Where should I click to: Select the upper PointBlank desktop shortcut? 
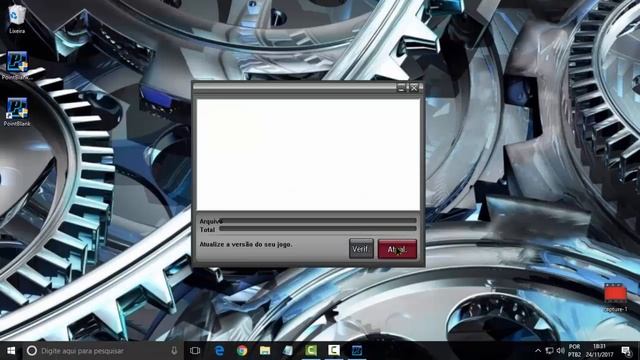17,65
